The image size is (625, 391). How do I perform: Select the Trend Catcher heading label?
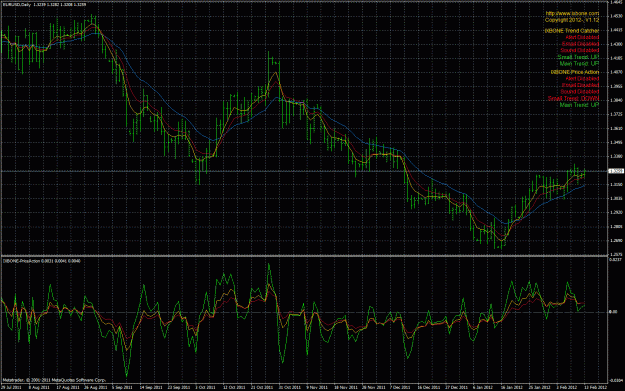pyautogui.click(x=572, y=31)
